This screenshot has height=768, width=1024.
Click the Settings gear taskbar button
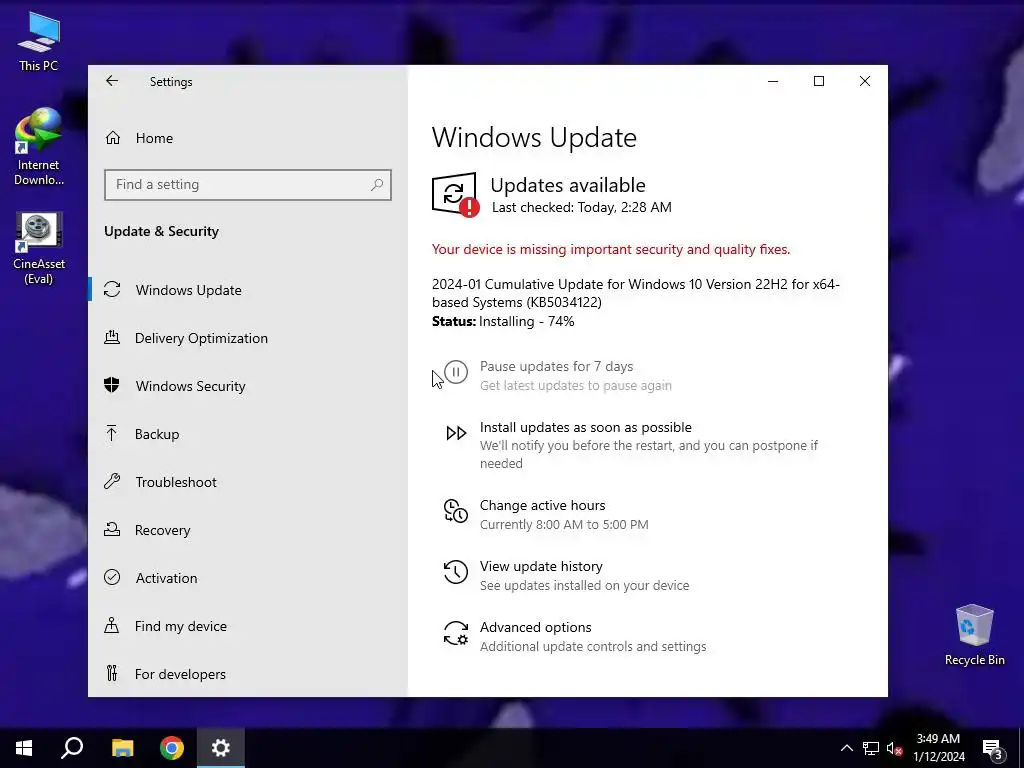[221, 748]
